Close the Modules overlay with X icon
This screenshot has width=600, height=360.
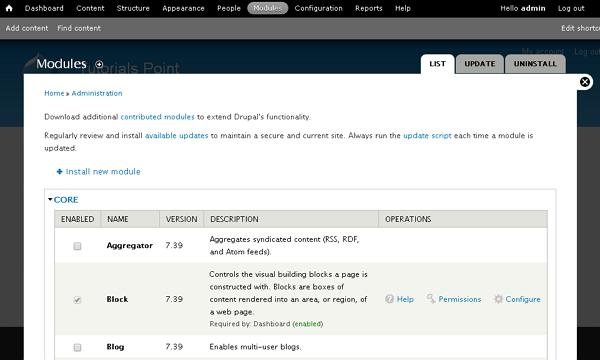pos(585,82)
